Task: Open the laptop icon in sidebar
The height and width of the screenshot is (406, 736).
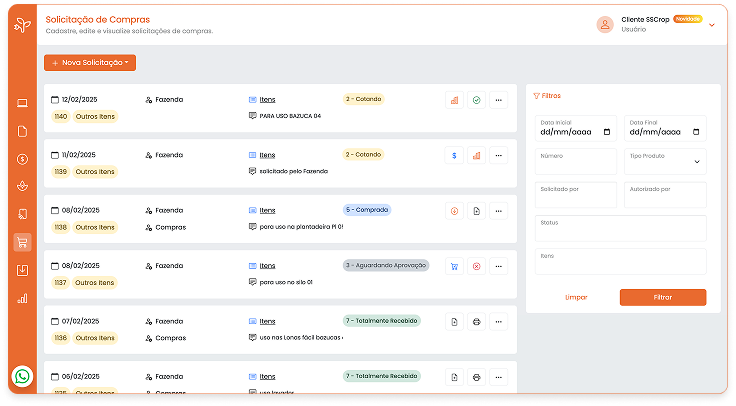Action: (23, 103)
